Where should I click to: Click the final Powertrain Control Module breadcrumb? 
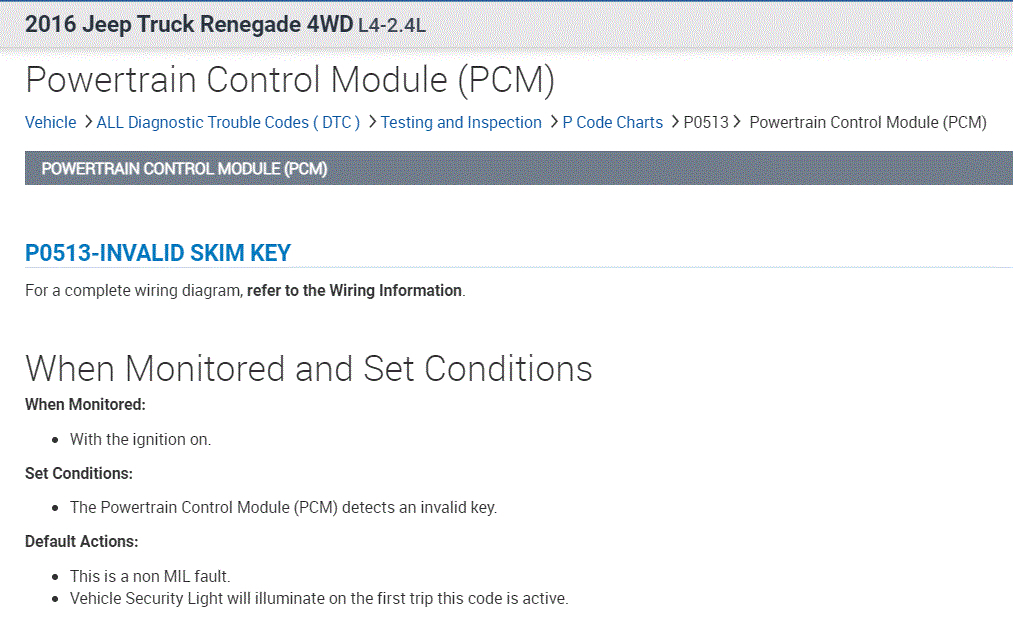pos(867,122)
